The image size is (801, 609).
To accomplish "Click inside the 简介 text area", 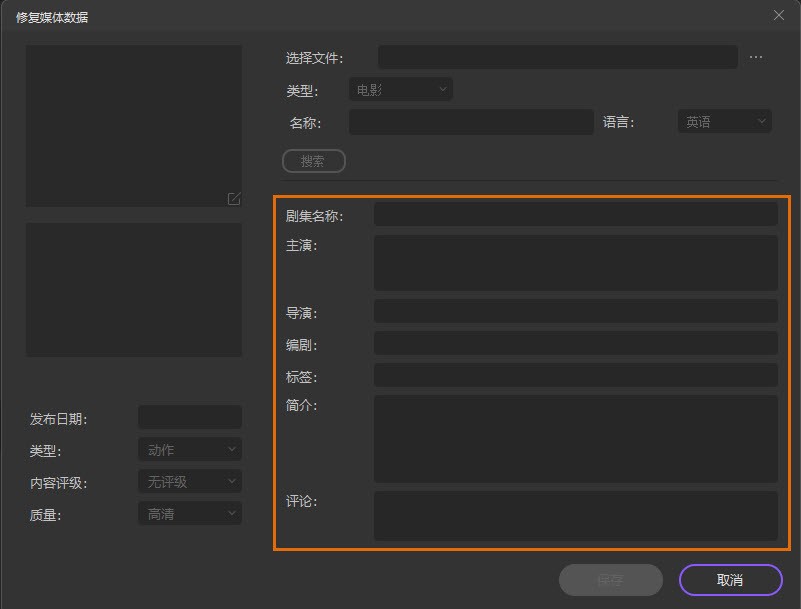I will (575, 438).
